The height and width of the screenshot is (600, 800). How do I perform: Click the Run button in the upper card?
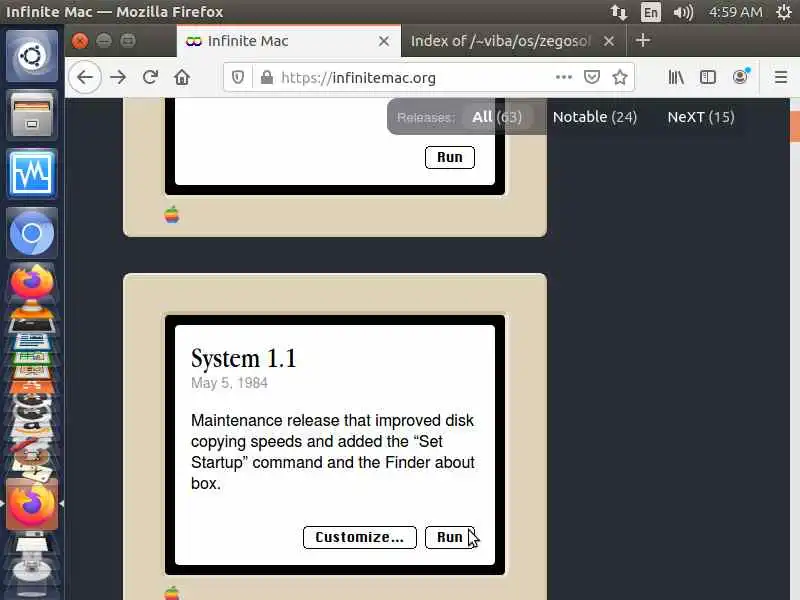point(449,157)
